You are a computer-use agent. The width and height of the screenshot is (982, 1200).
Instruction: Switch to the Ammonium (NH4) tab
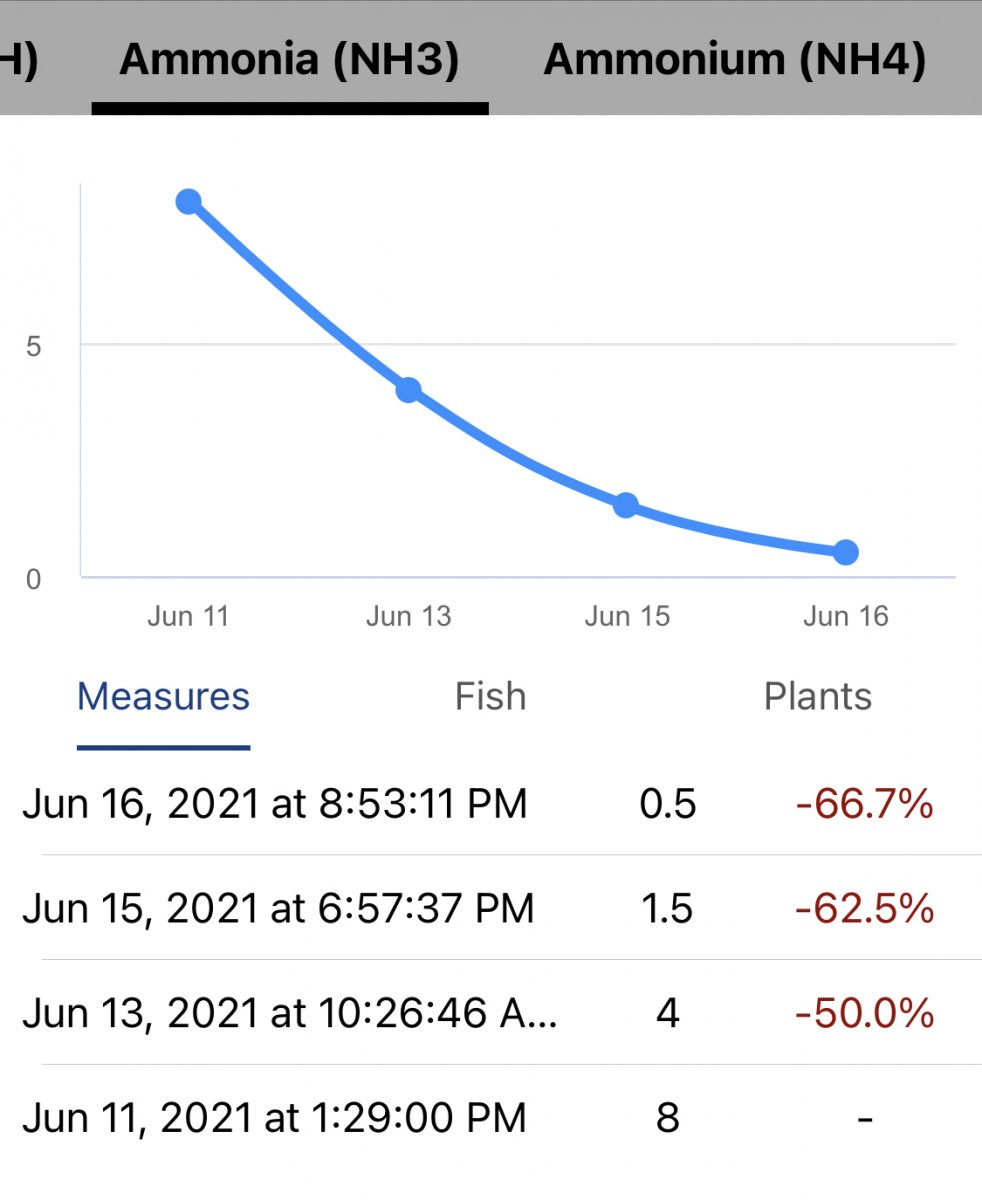point(734,60)
